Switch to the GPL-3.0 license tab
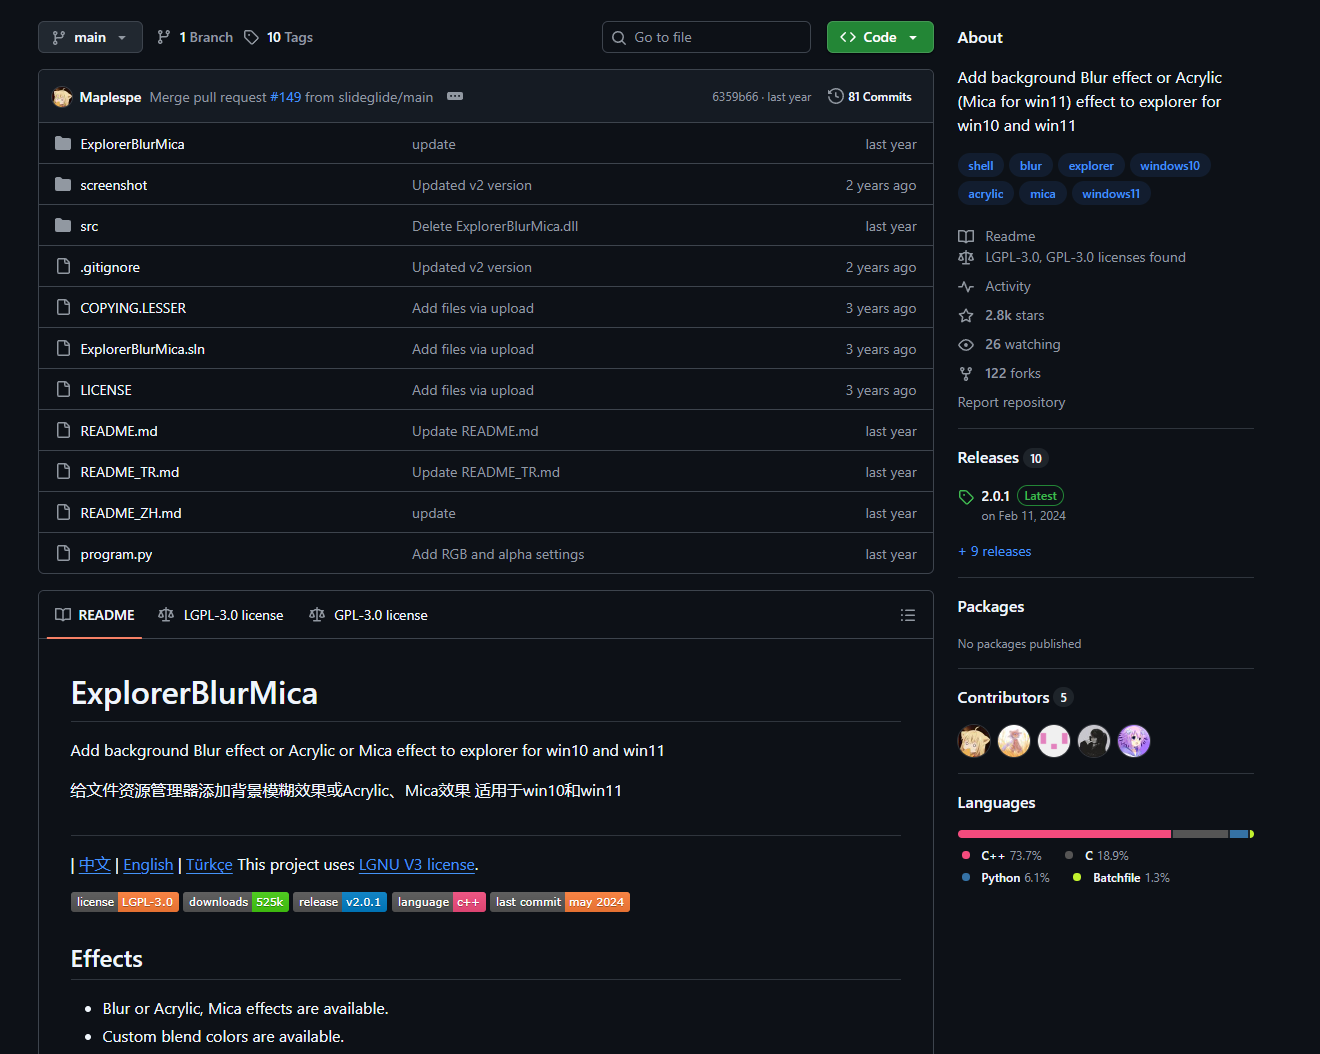 coord(368,615)
